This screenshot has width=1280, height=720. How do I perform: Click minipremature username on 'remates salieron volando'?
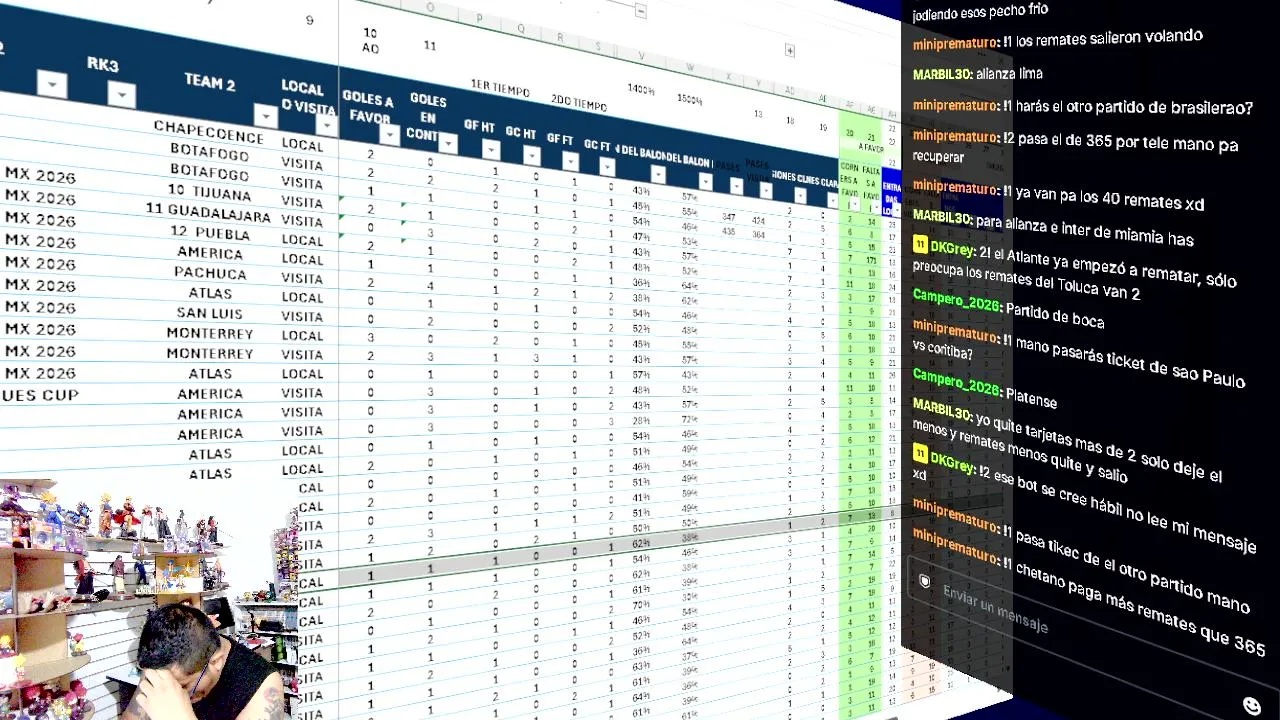point(955,43)
